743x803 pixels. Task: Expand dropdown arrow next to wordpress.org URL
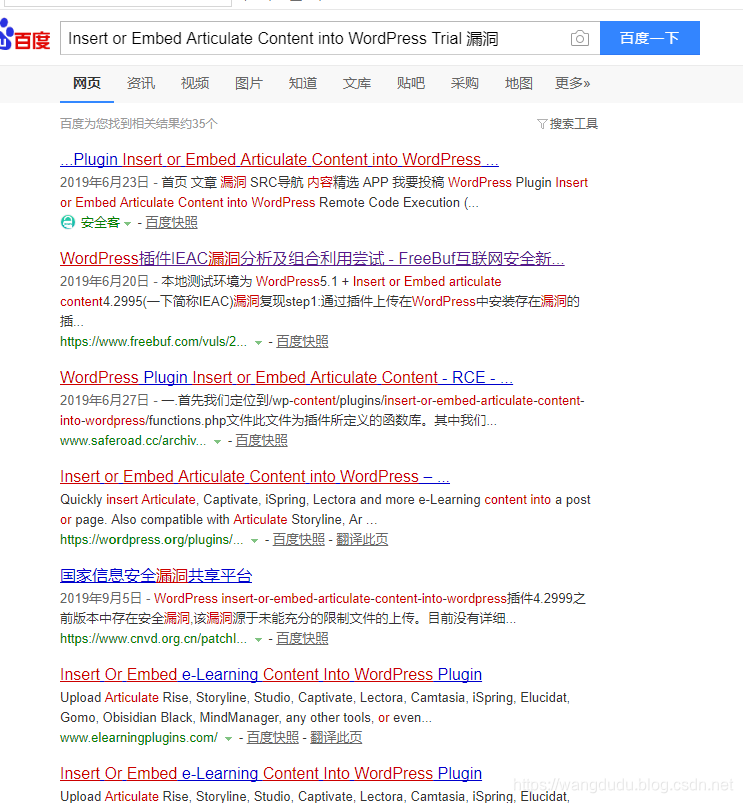click(x=254, y=541)
